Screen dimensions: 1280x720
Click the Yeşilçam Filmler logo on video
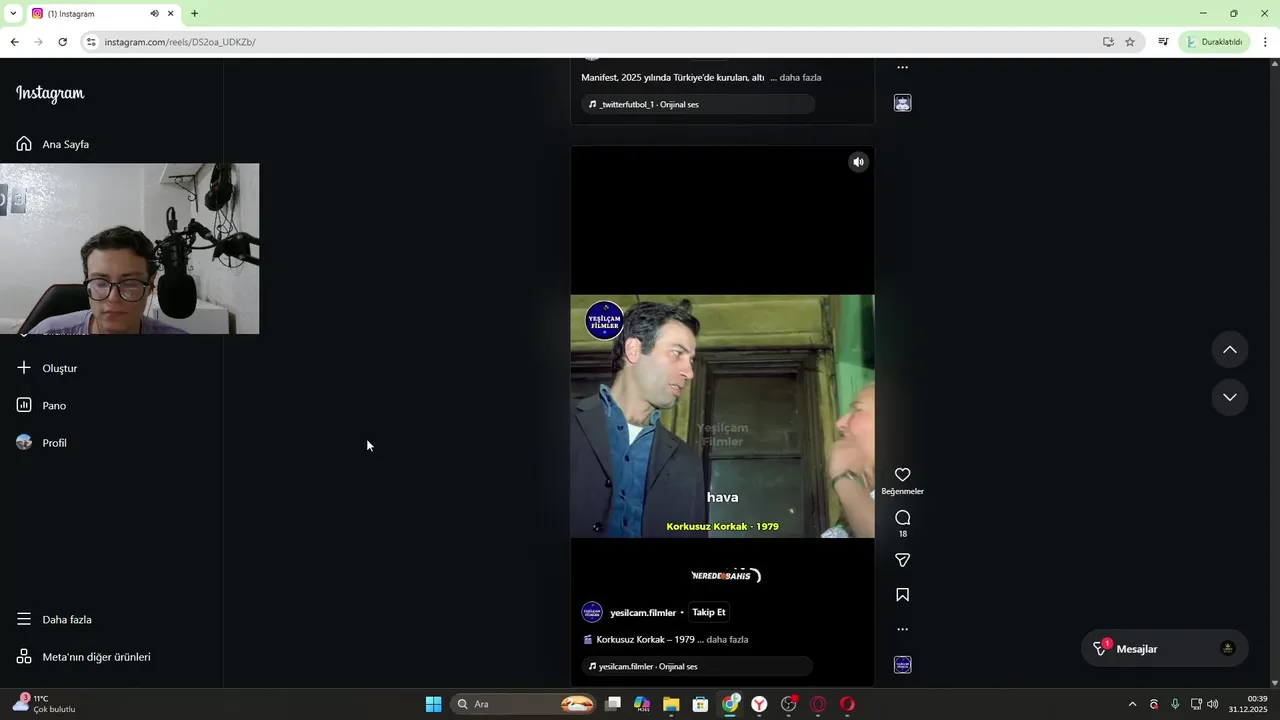(x=604, y=320)
